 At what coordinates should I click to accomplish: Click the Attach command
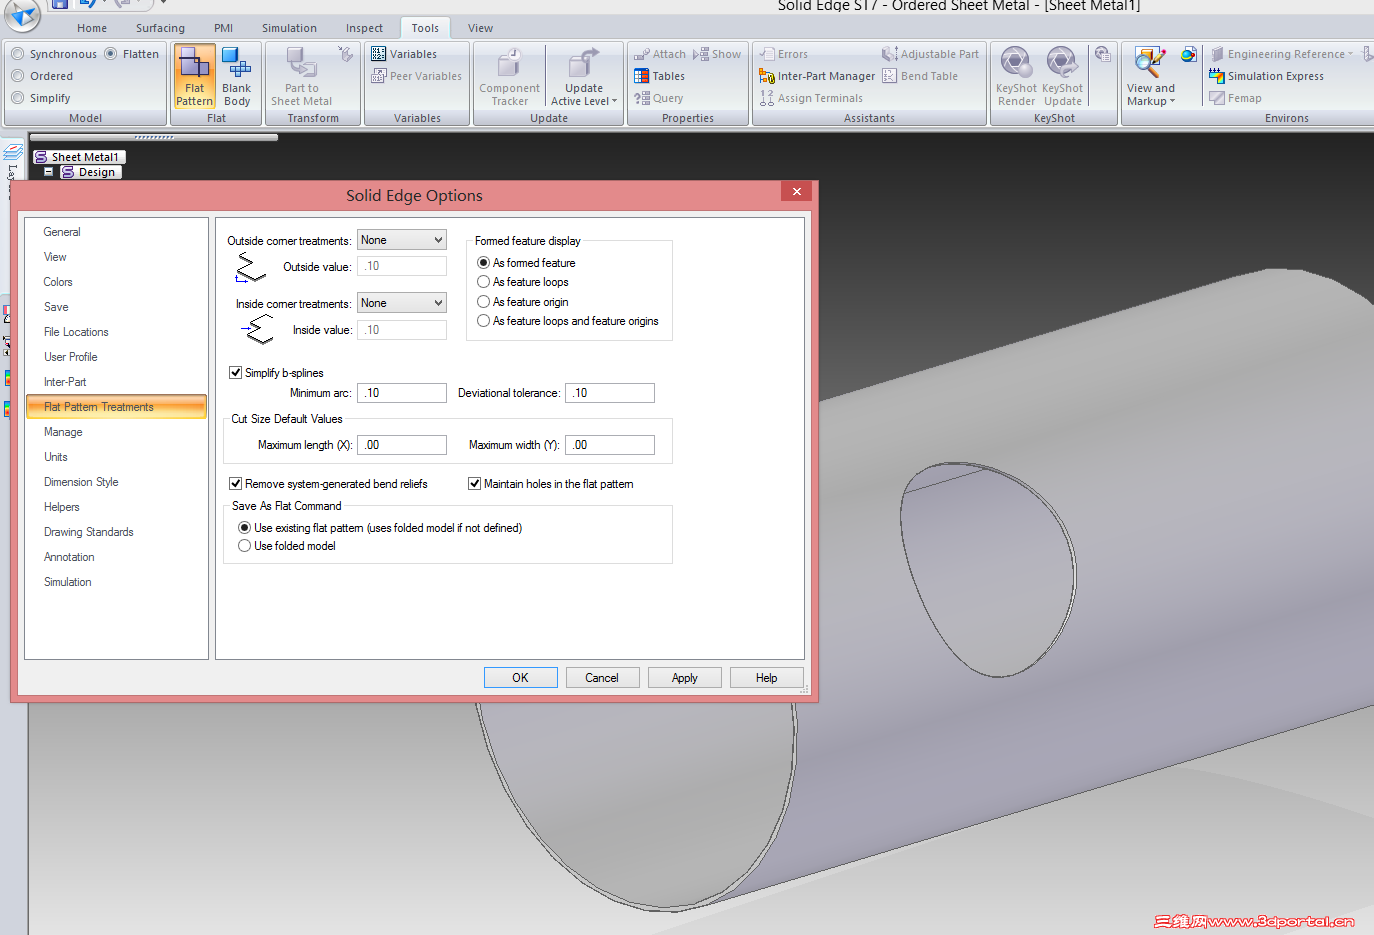660,54
